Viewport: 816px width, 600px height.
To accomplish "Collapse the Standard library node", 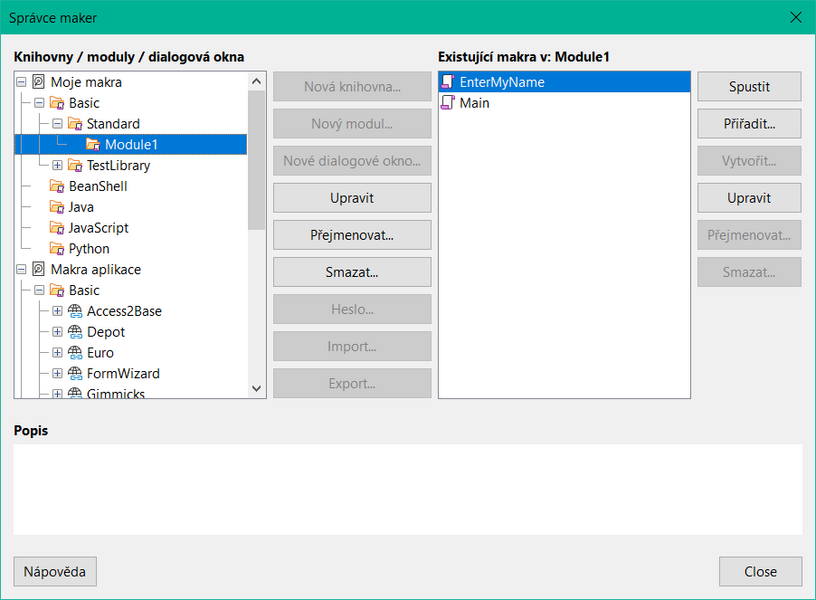I will pos(57,124).
